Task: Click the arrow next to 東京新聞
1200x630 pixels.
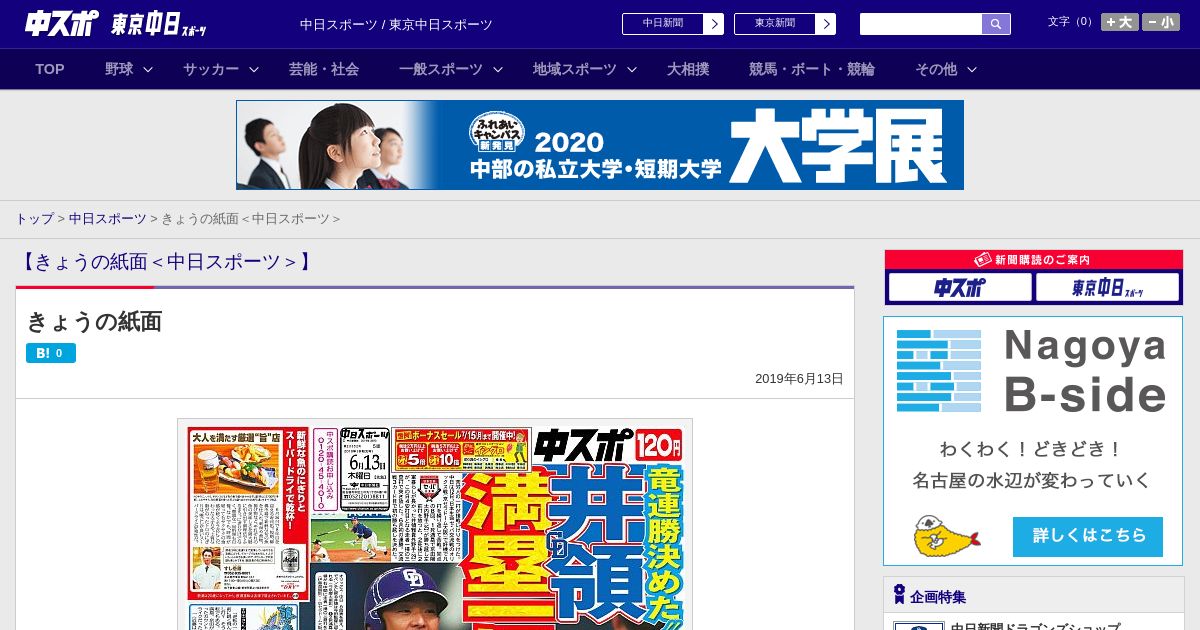Action: coord(826,24)
